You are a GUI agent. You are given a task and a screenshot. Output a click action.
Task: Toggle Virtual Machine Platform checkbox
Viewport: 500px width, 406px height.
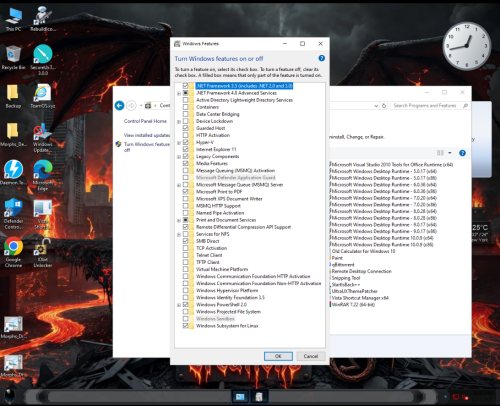186,269
